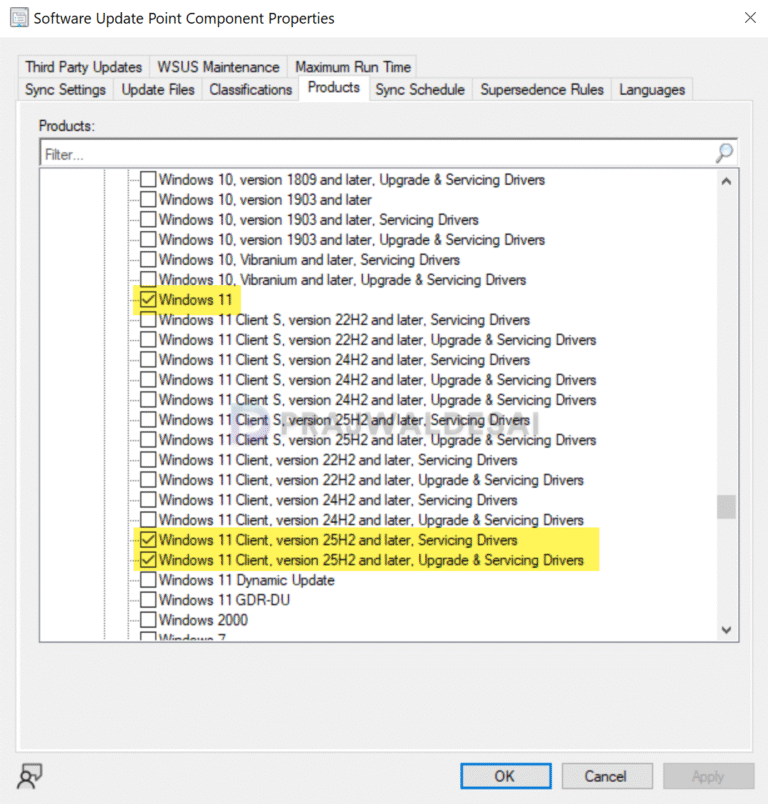Open the Update Files tab
Viewport: 768px width, 804px height.
tap(158, 90)
